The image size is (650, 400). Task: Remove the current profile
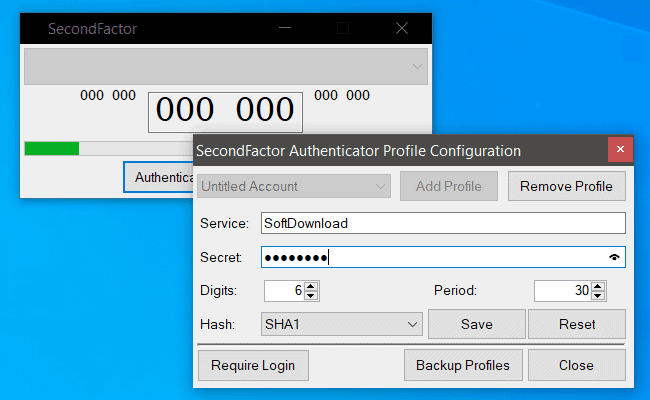566,186
